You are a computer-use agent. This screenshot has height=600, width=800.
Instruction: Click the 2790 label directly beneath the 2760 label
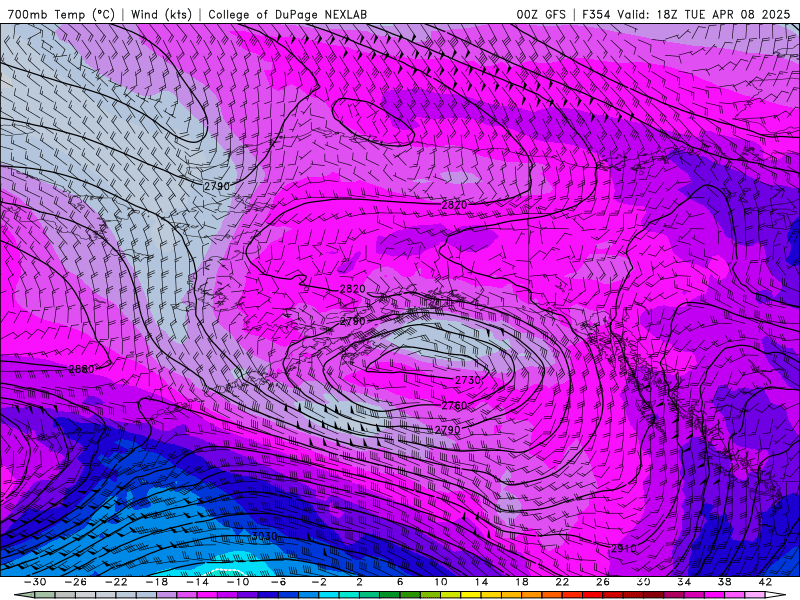pos(447,430)
